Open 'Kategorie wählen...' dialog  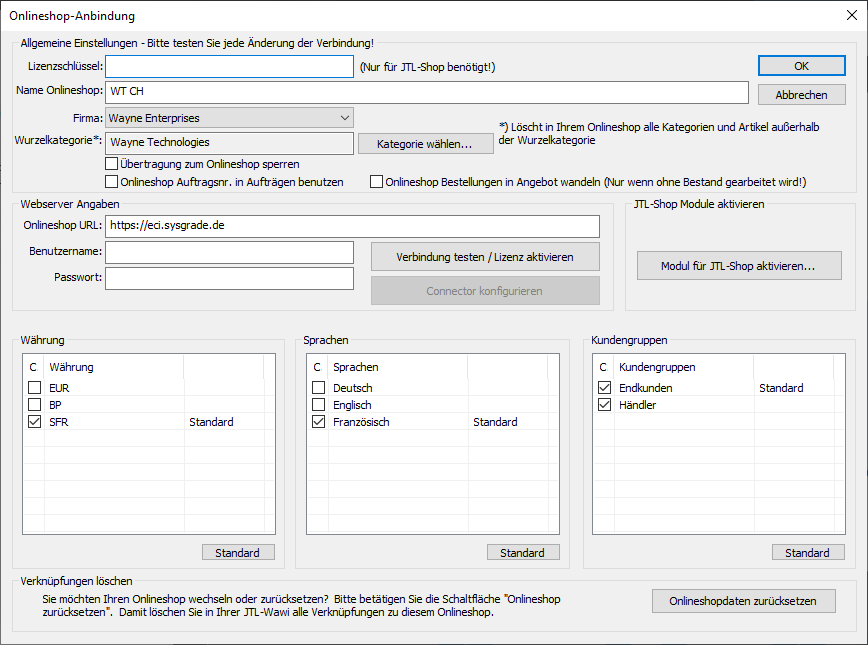pyautogui.click(x=426, y=143)
